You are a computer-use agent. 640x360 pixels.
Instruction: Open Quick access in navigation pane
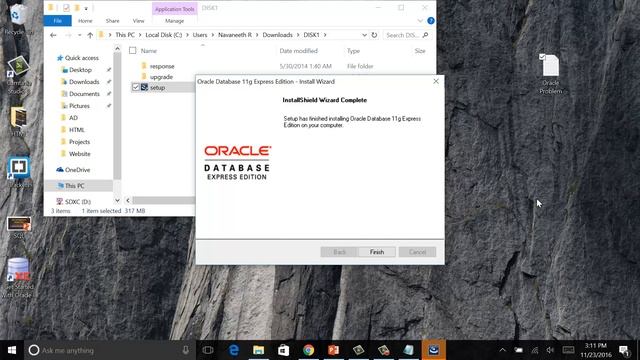pyautogui.click(x=81, y=58)
